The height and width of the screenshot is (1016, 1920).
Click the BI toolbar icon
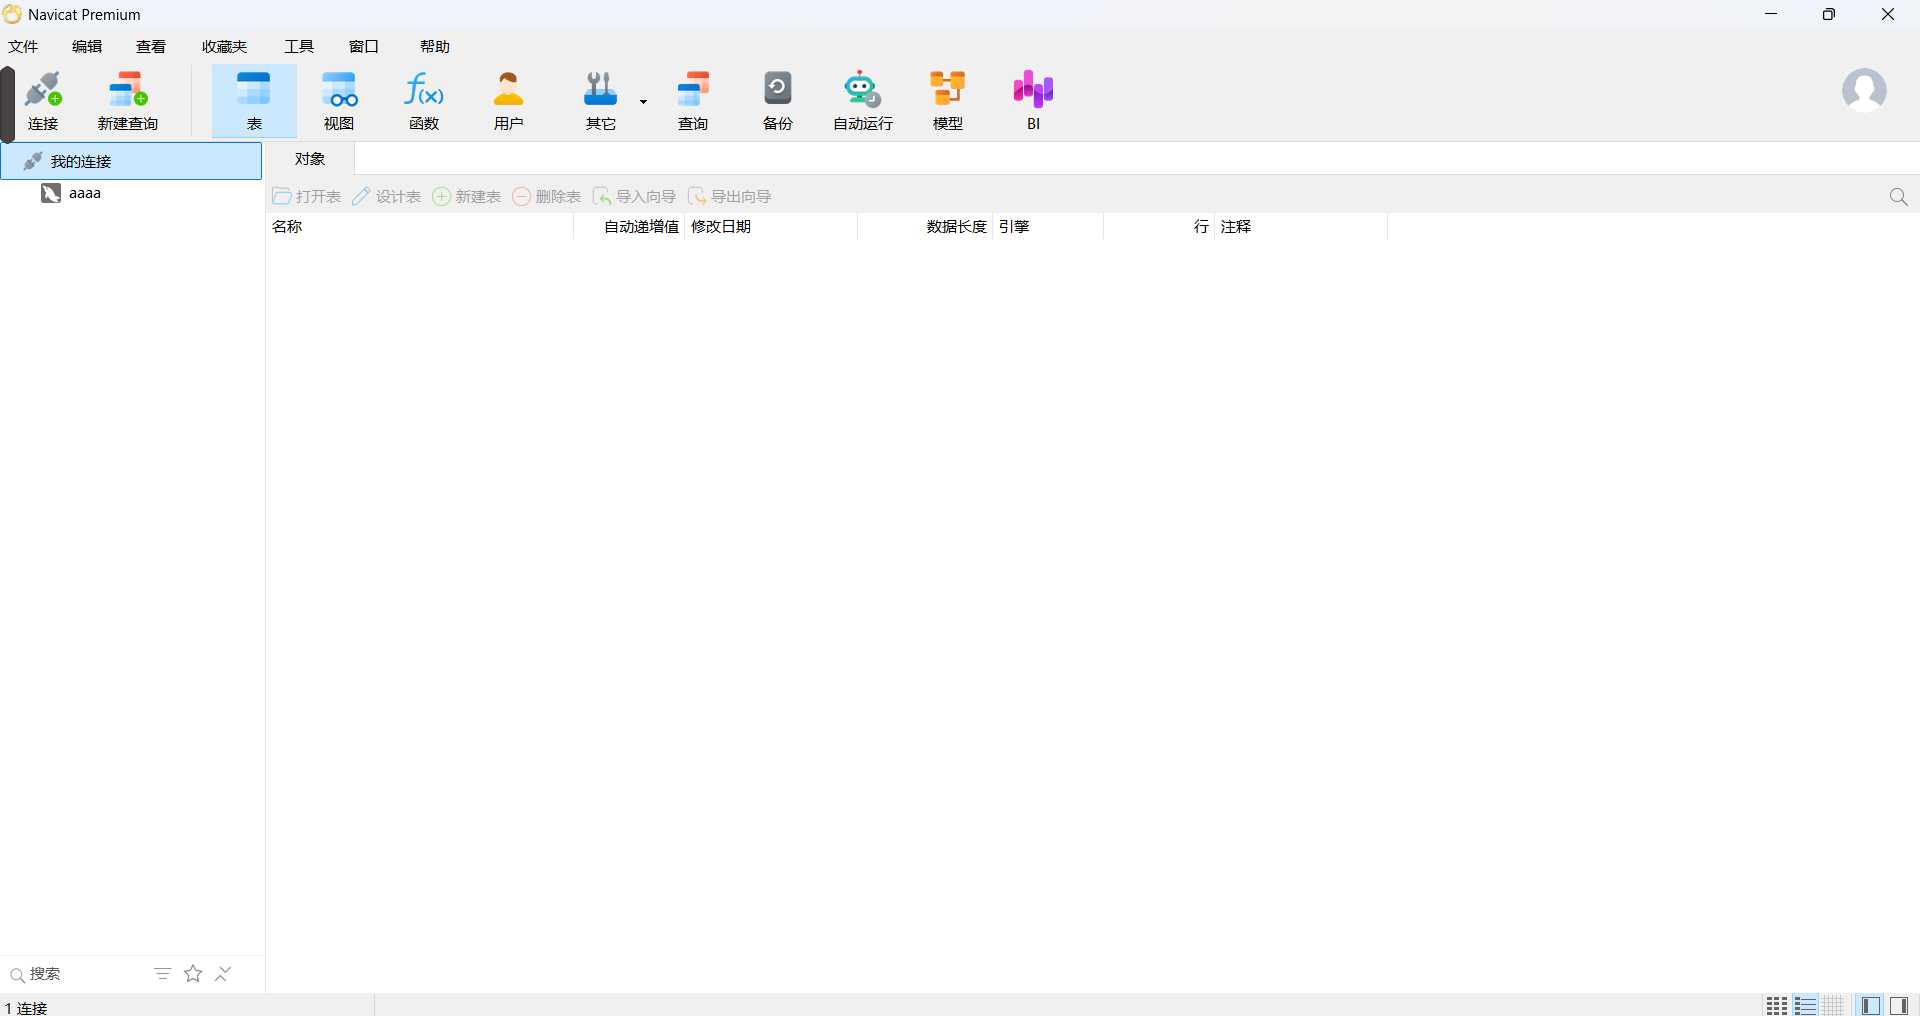click(1033, 100)
